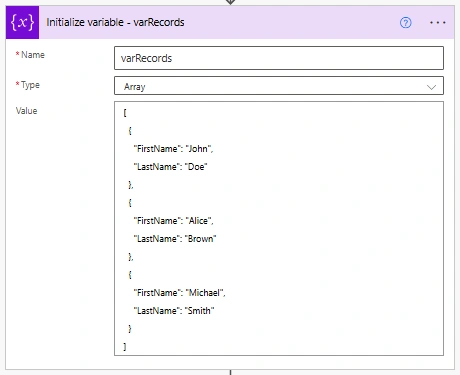Click the "FirstName": "John" line
Image resolution: width=460 pixels, height=375 pixels.
pos(173,149)
